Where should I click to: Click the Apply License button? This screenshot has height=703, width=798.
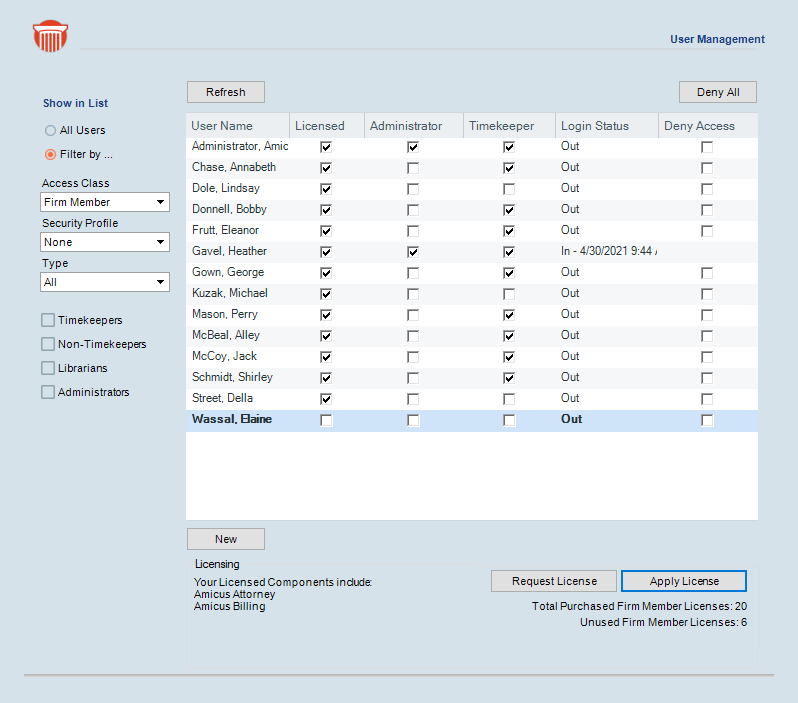[684, 581]
